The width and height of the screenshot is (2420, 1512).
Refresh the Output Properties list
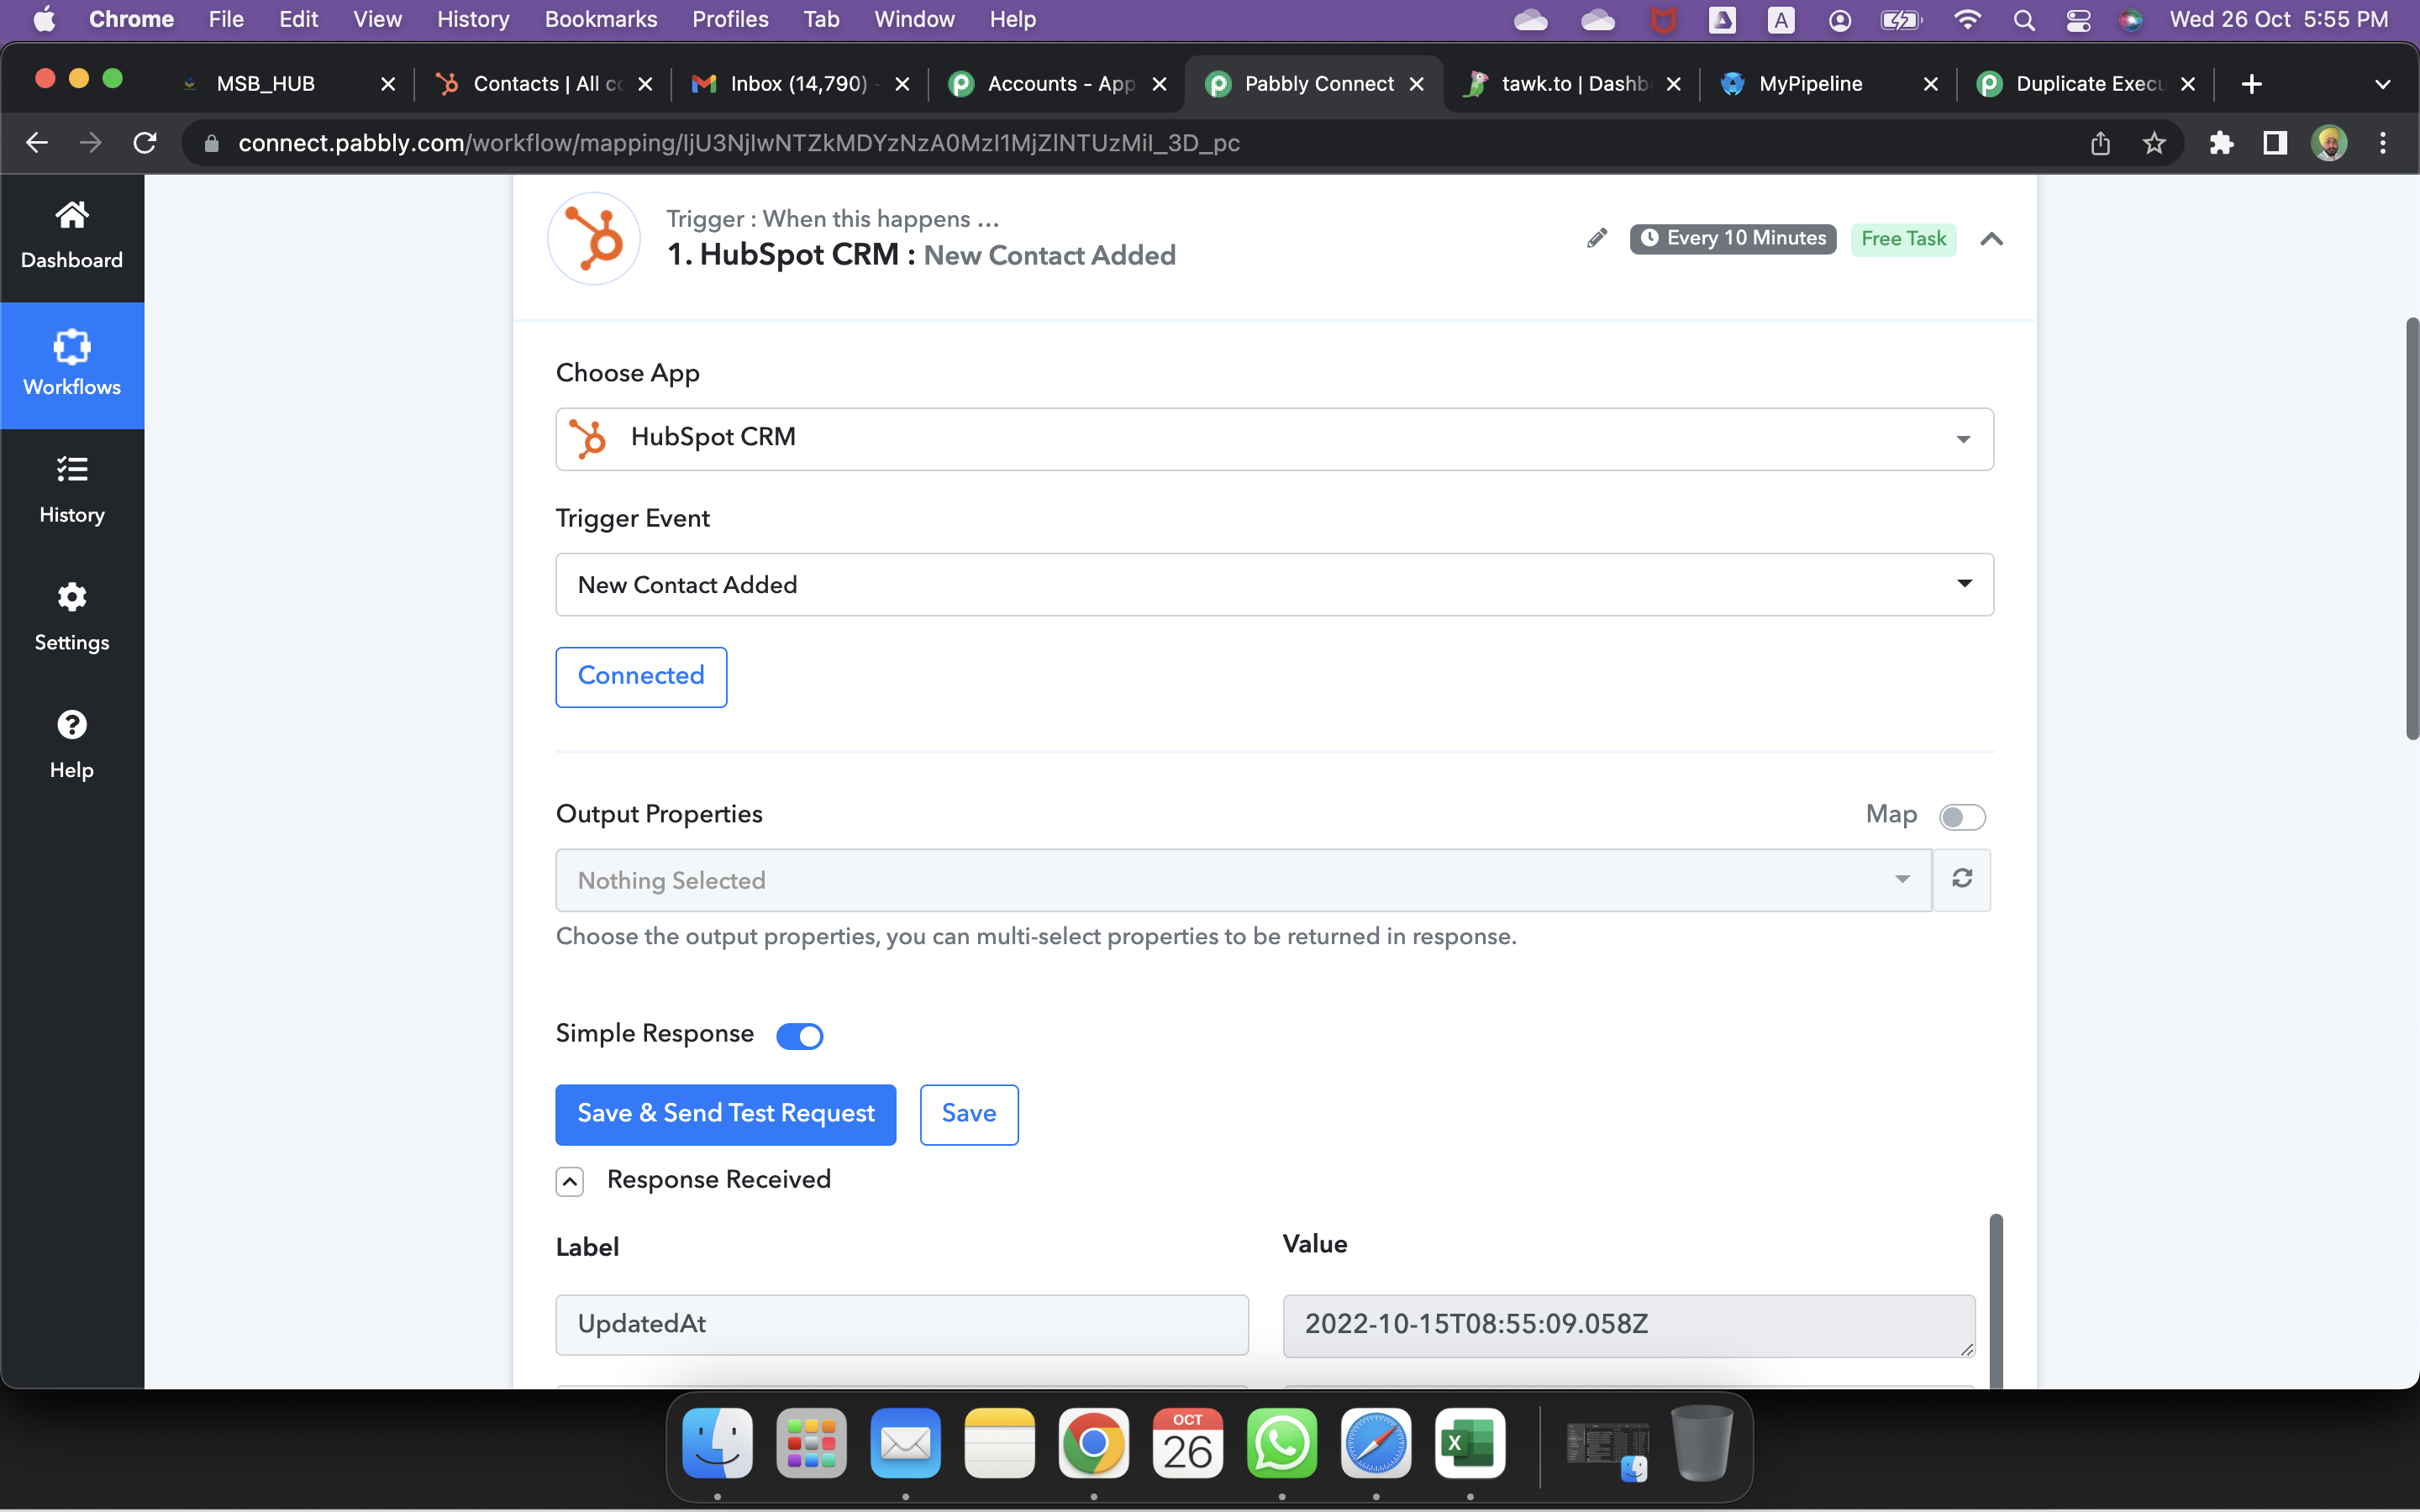coord(1962,879)
